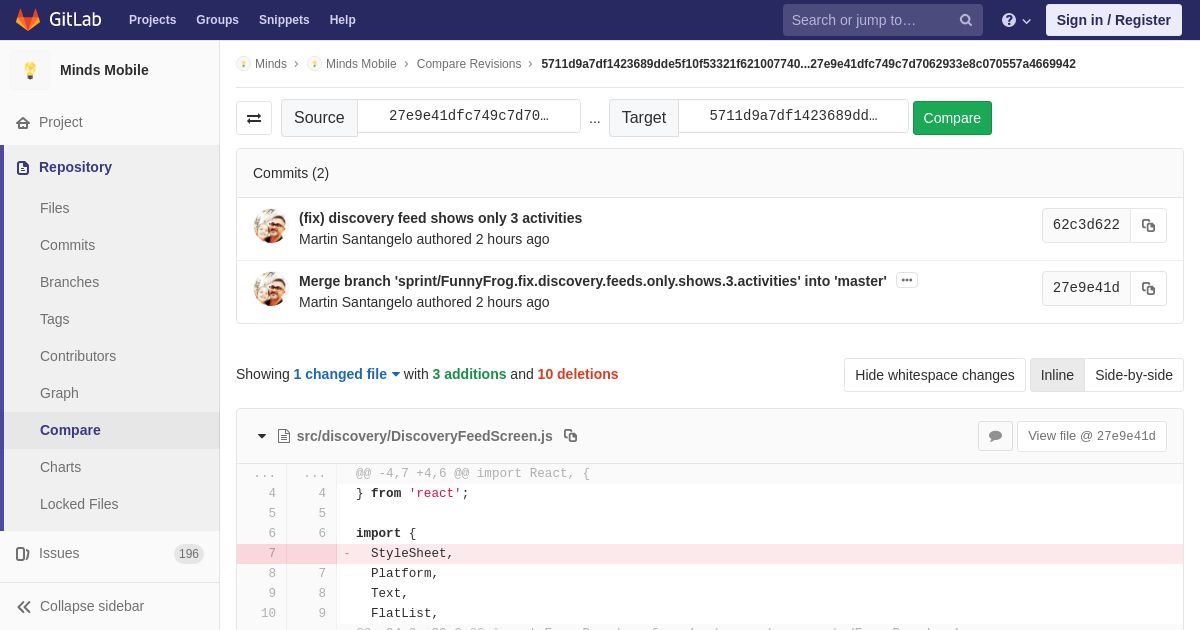Collapse the DiscoveryFeedScreen.js diff
This screenshot has width=1200, height=630.
(262, 436)
